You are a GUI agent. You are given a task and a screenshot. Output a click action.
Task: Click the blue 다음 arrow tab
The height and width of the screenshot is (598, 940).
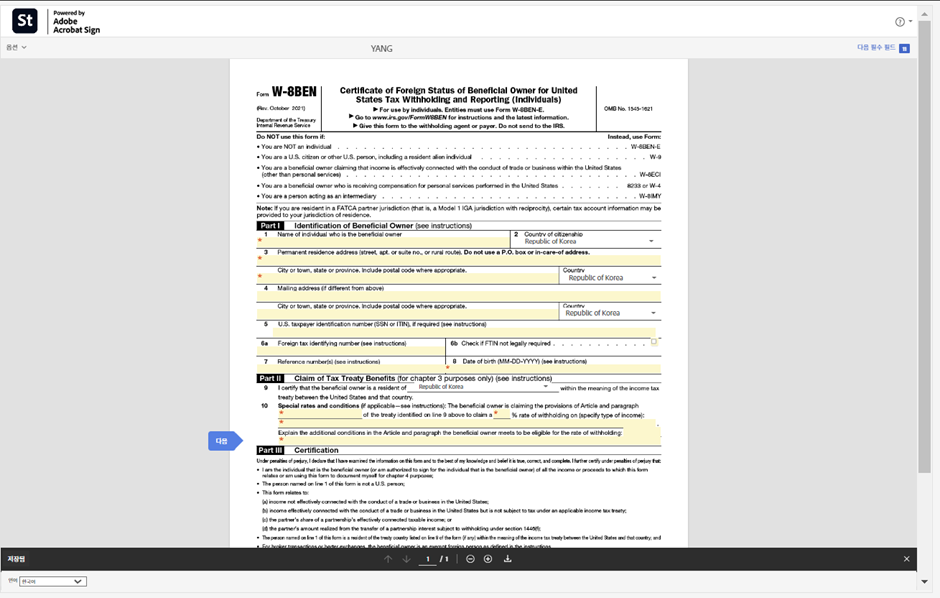pyautogui.click(x=225, y=441)
